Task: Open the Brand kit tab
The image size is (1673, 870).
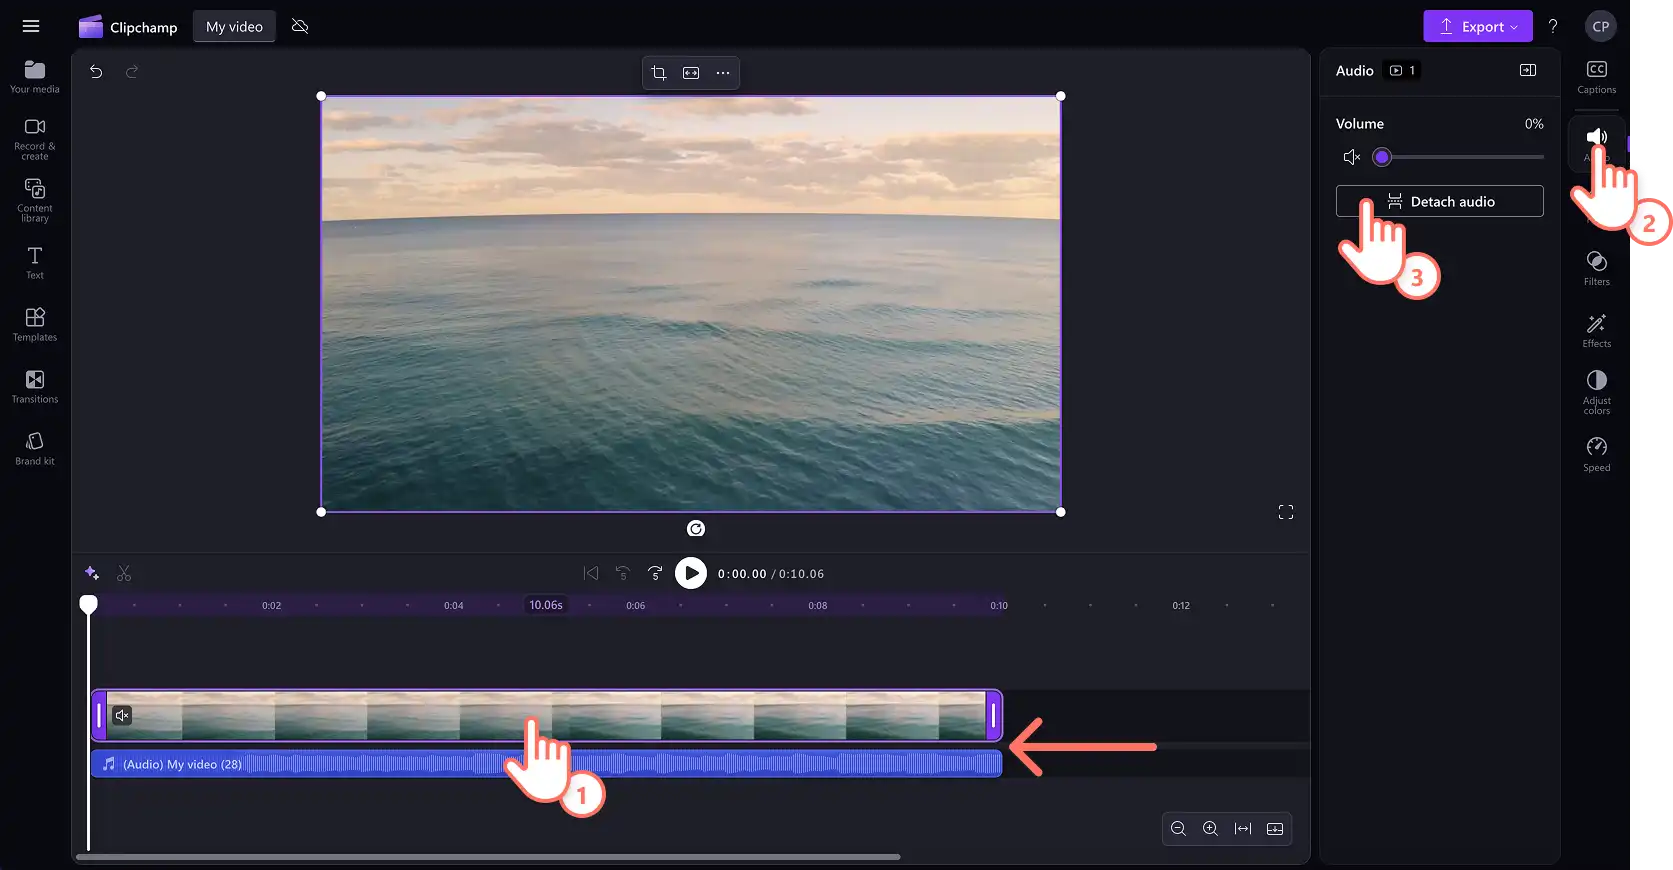Action: point(35,448)
